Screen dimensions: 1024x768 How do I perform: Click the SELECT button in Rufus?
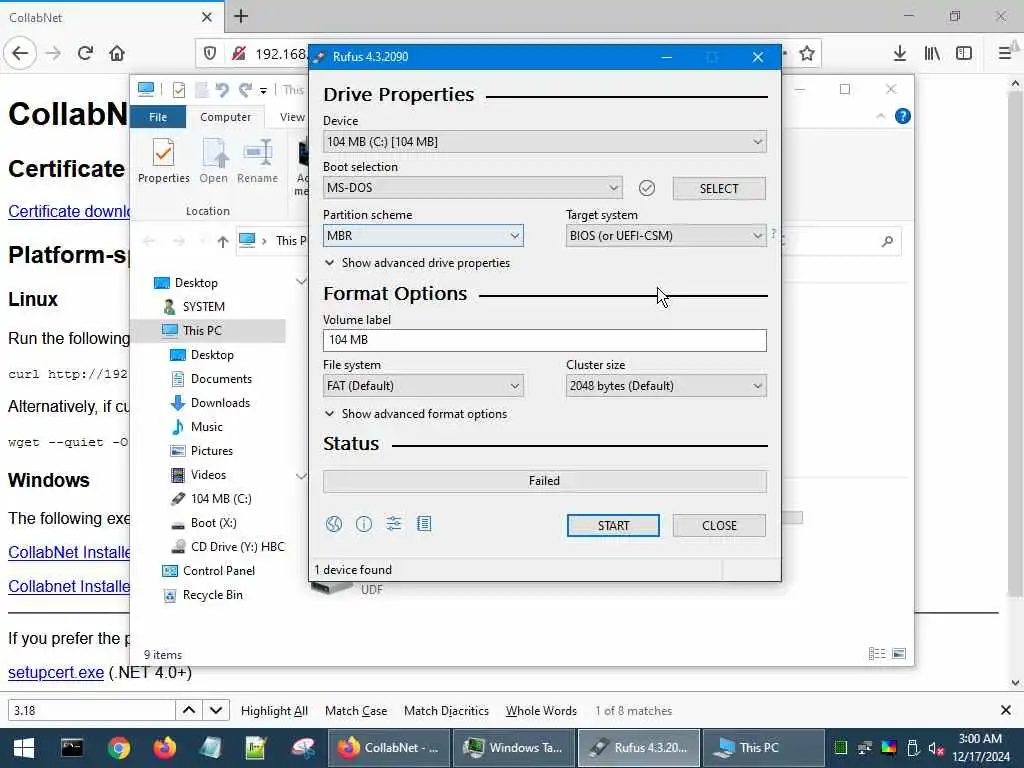point(719,189)
